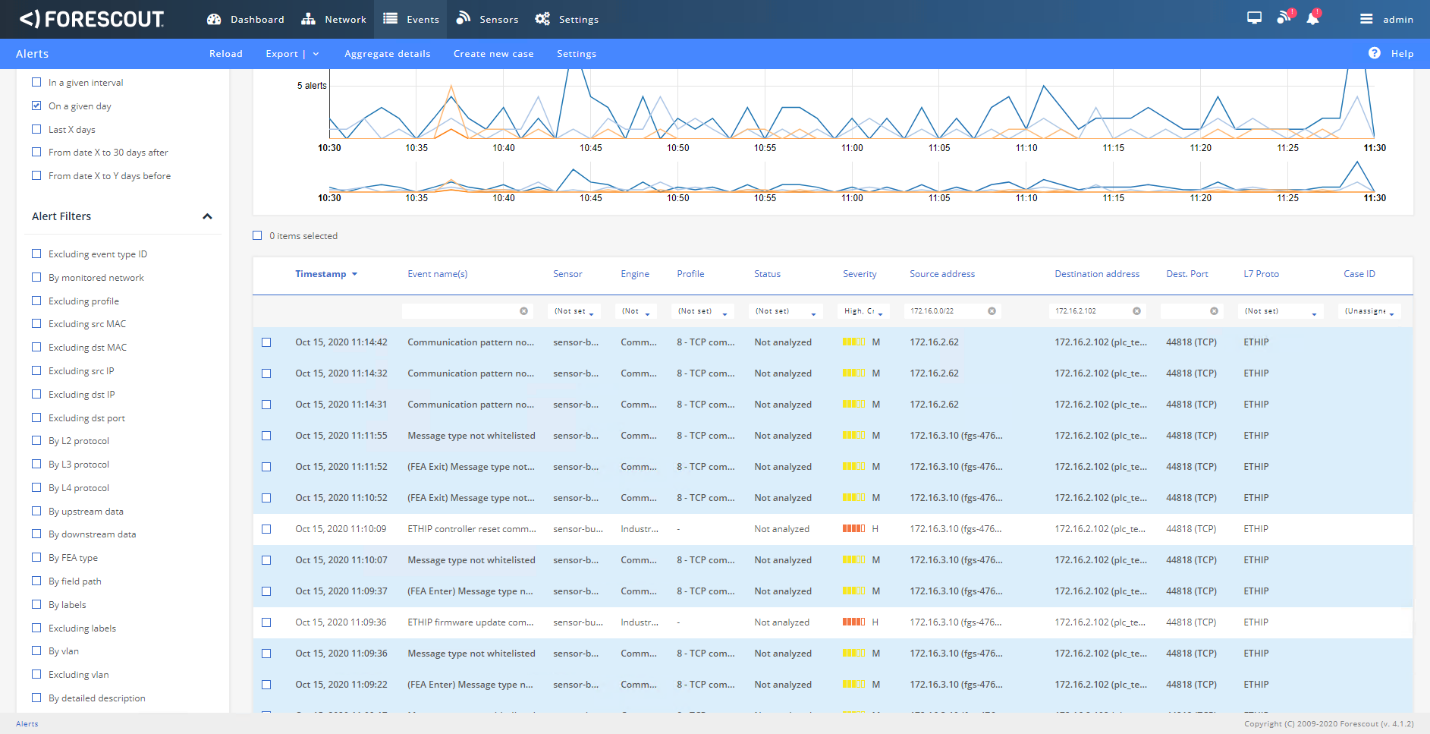The width and height of the screenshot is (1430, 734).
Task: Tick 'From date X to 30 days after'
Action: tap(37, 152)
